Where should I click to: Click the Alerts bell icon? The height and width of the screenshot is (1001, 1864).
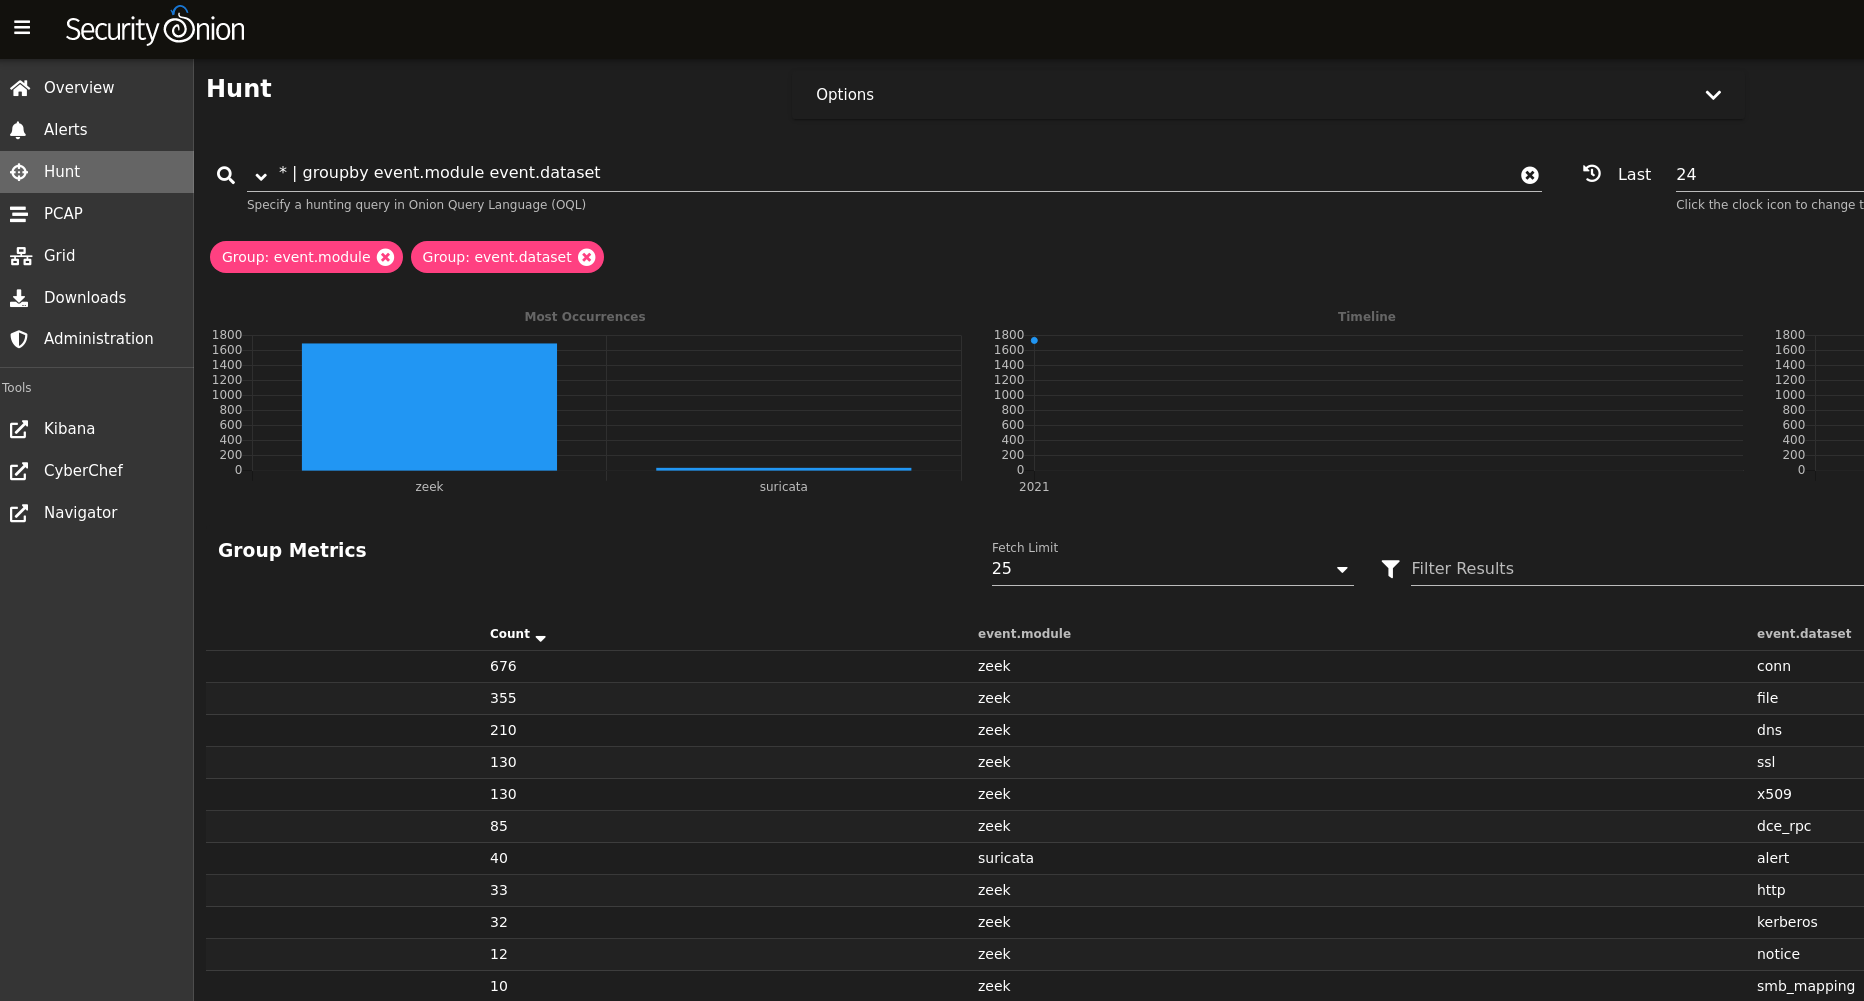(x=18, y=130)
